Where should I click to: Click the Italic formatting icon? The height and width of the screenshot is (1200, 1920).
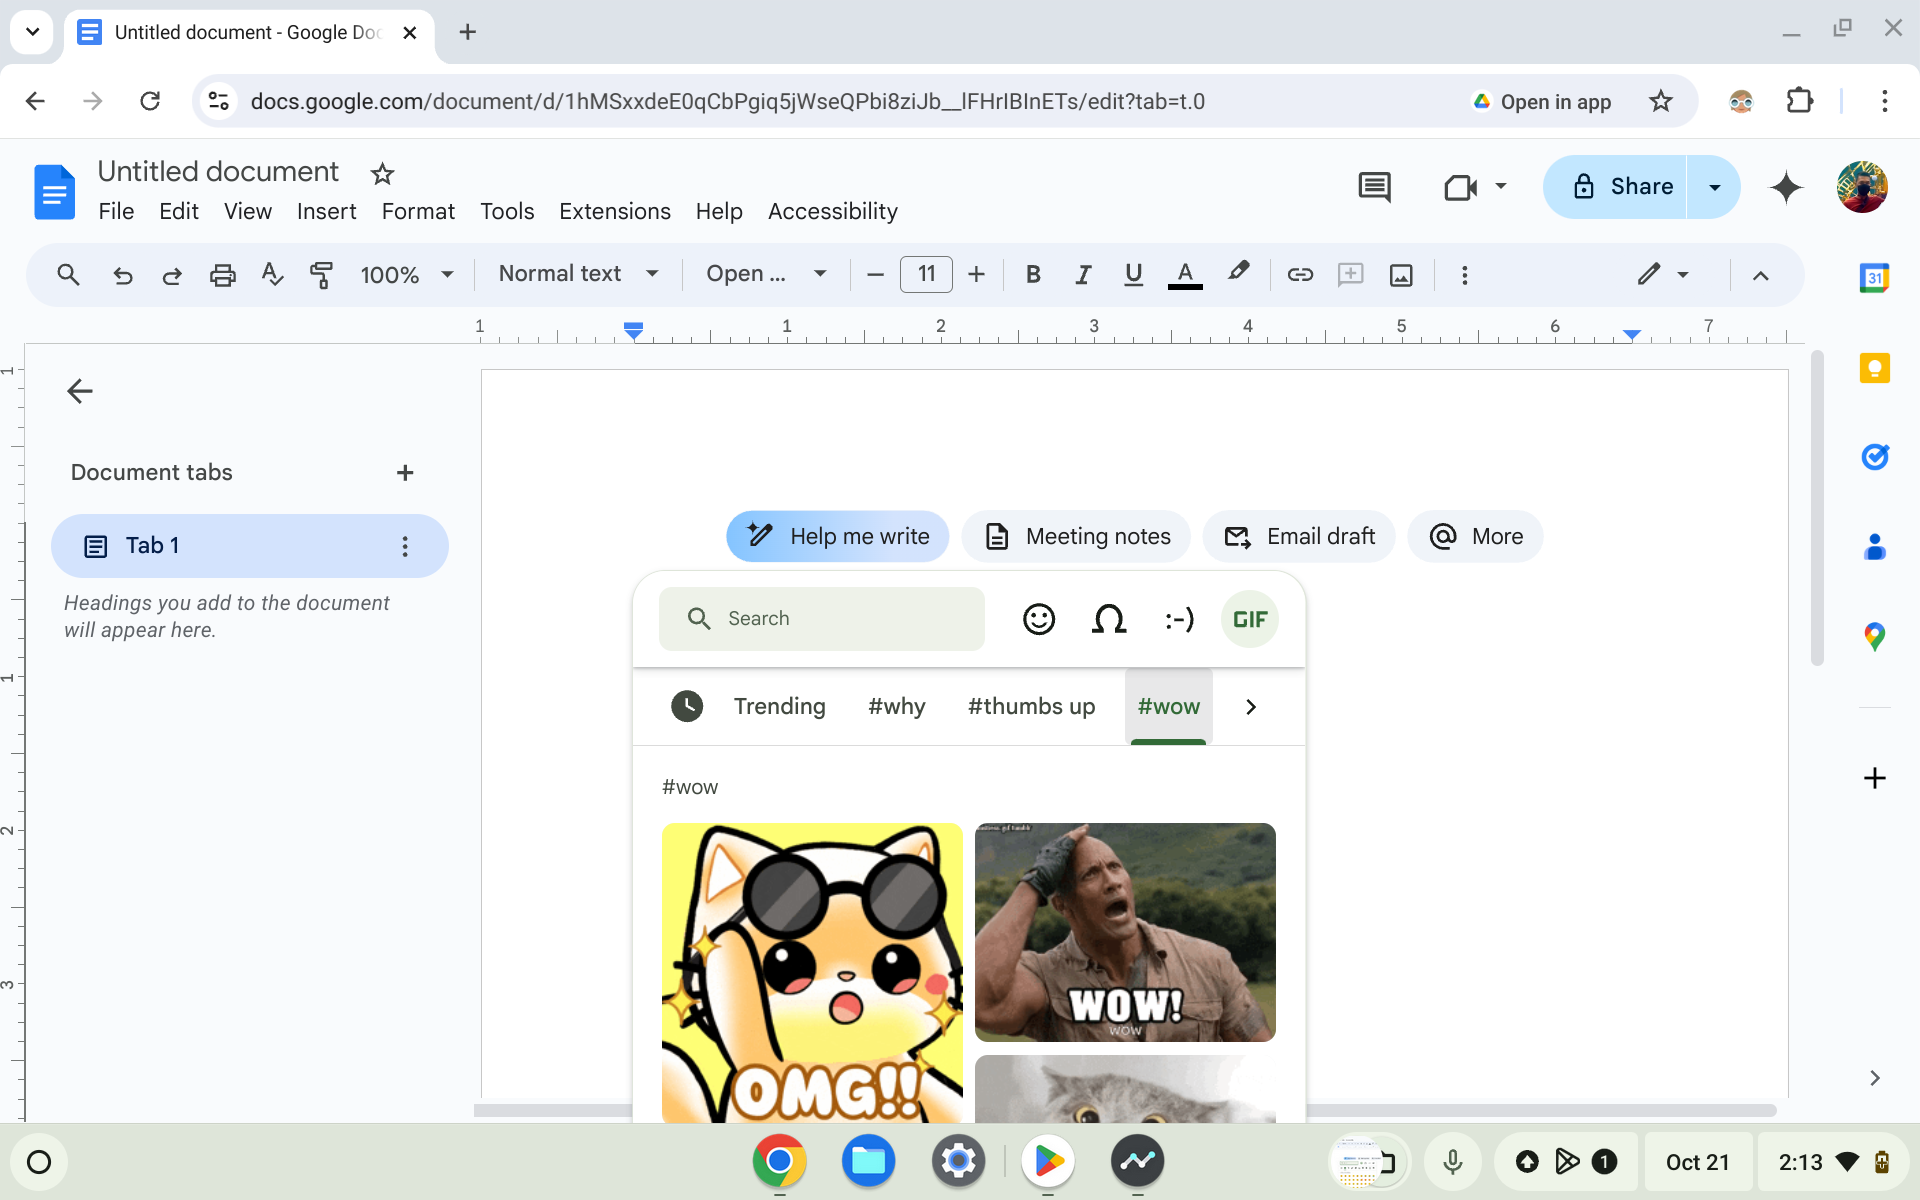click(x=1082, y=275)
